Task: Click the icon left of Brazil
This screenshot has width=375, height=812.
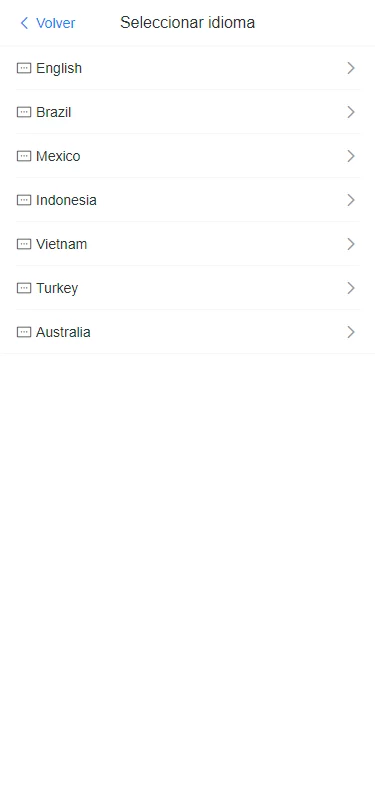Action: click(24, 112)
